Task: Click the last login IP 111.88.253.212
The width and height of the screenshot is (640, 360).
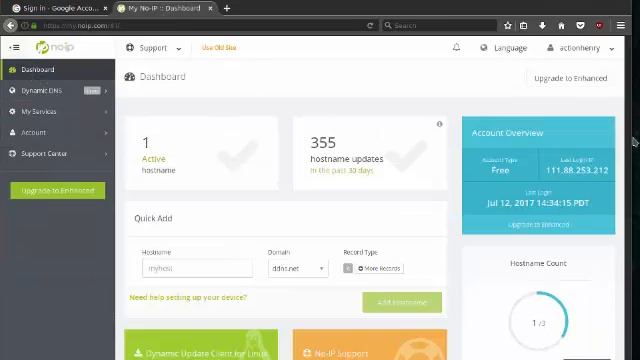Action: pyautogui.click(x=577, y=170)
